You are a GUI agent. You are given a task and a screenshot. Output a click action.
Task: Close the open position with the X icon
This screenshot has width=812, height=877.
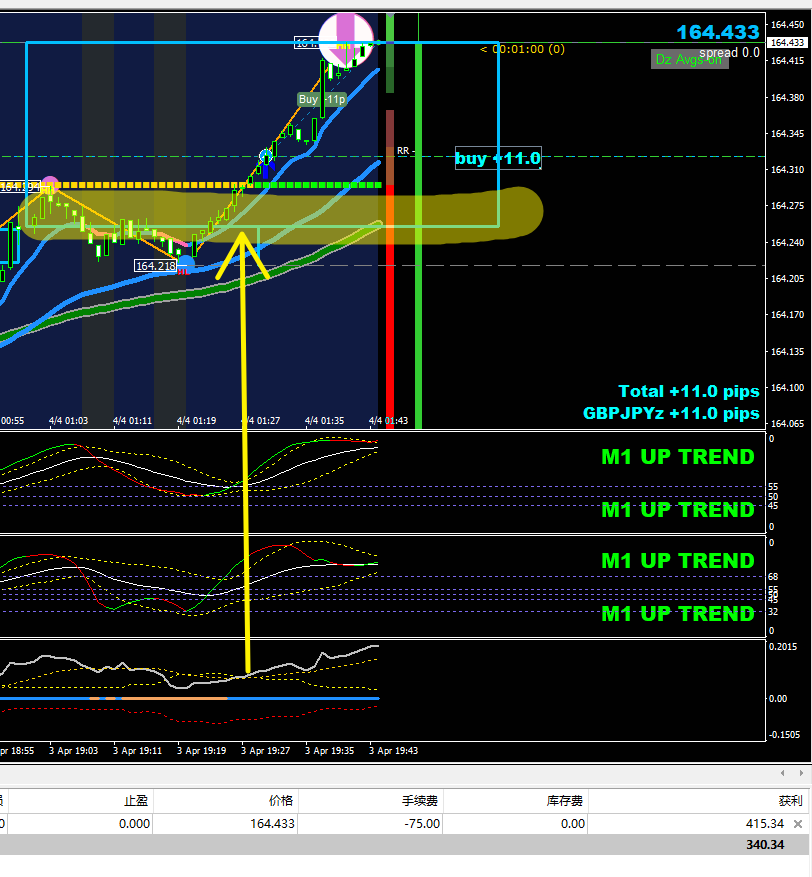(798, 823)
